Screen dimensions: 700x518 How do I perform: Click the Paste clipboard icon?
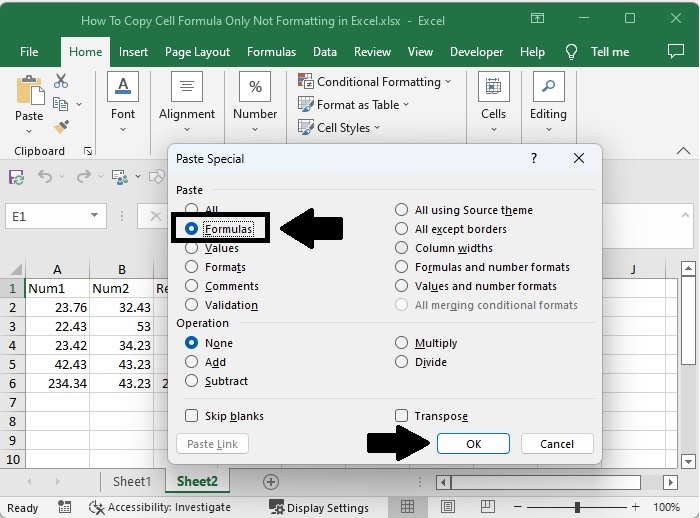(x=29, y=91)
